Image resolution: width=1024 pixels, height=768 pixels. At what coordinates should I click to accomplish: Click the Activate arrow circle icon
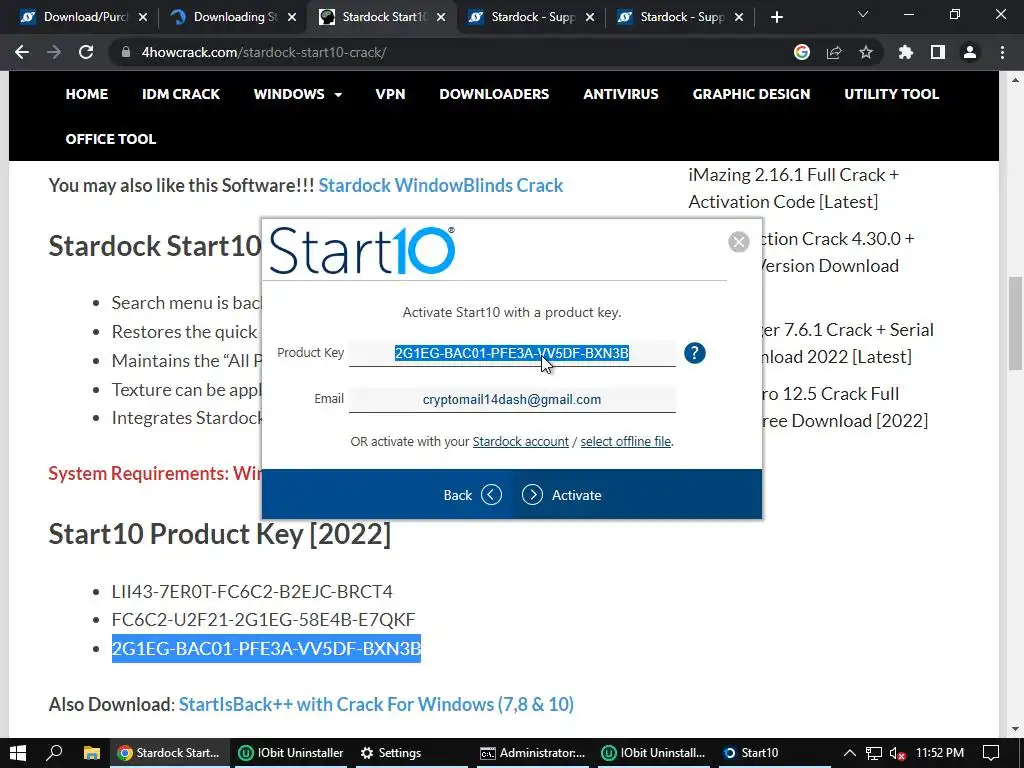(x=532, y=495)
